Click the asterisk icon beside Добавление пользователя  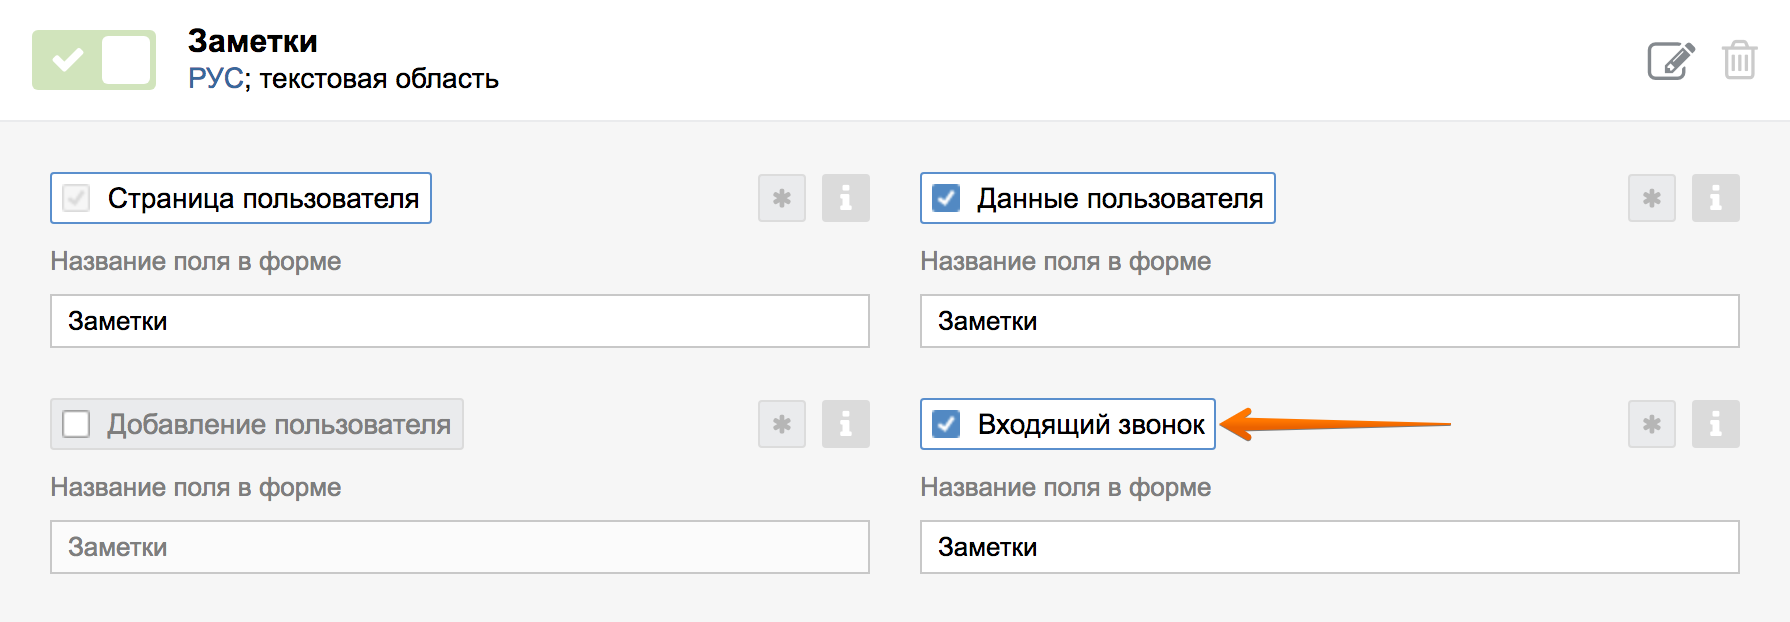click(x=781, y=424)
